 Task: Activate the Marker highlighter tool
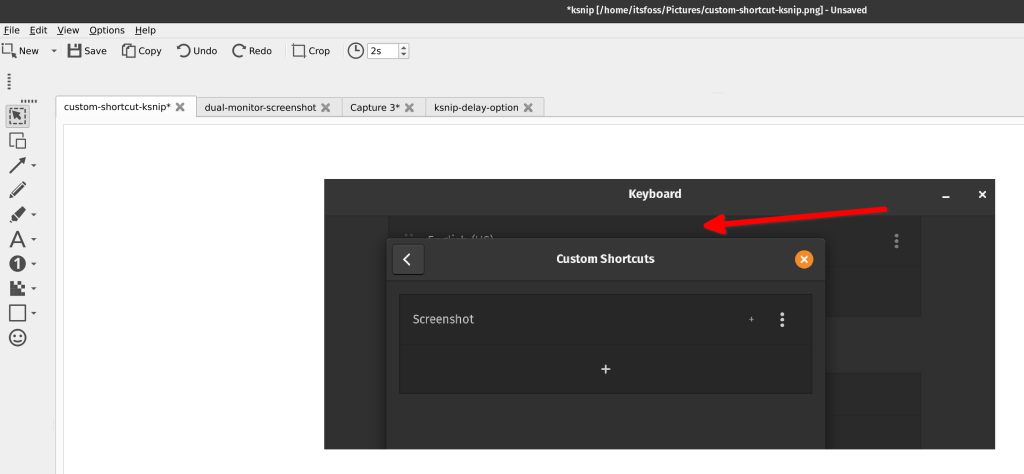tap(17, 215)
